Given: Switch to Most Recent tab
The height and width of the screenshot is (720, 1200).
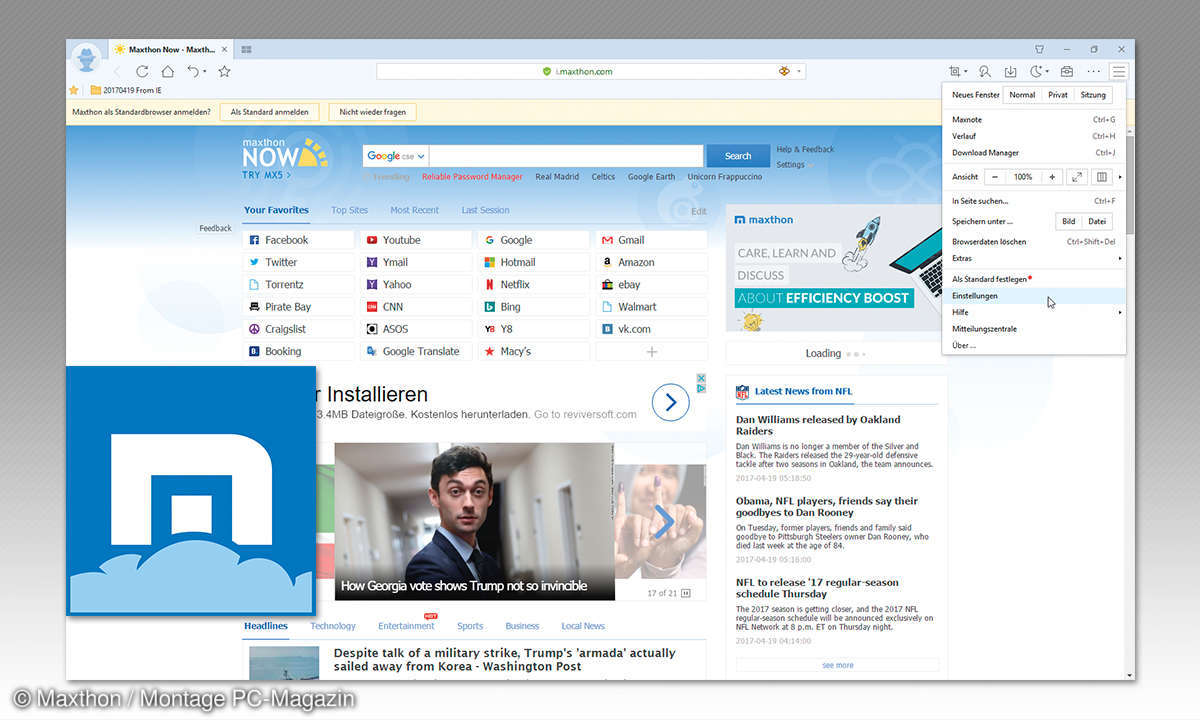Looking at the screenshot, I should point(414,210).
